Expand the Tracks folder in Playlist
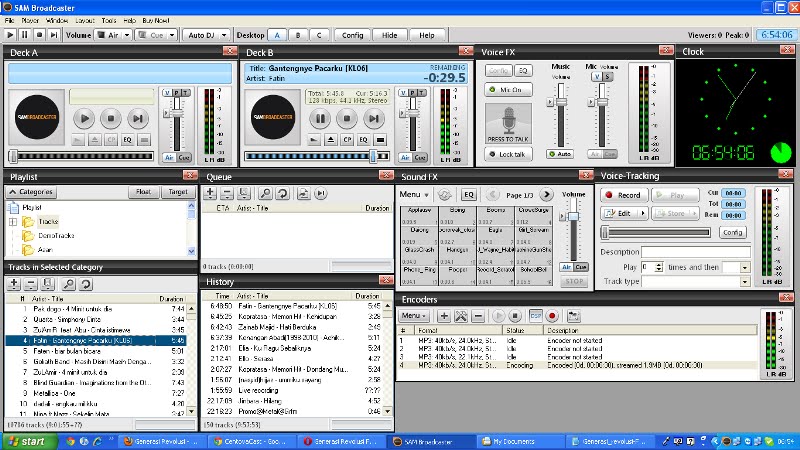 (13, 222)
